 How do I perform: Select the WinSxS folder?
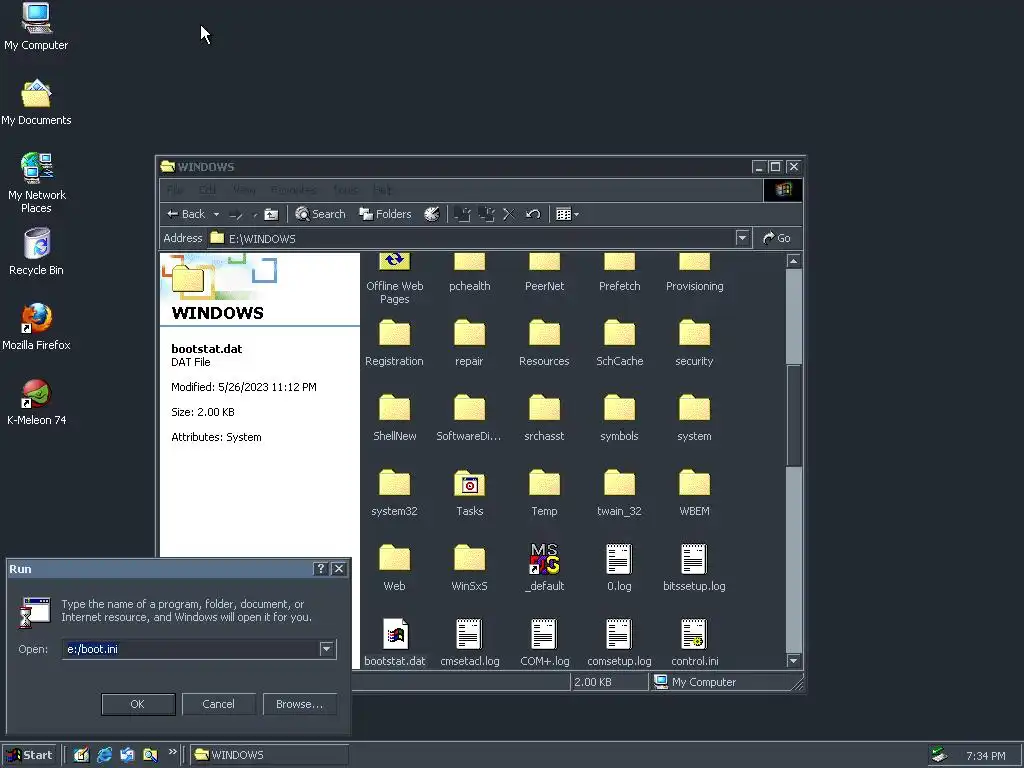(470, 568)
